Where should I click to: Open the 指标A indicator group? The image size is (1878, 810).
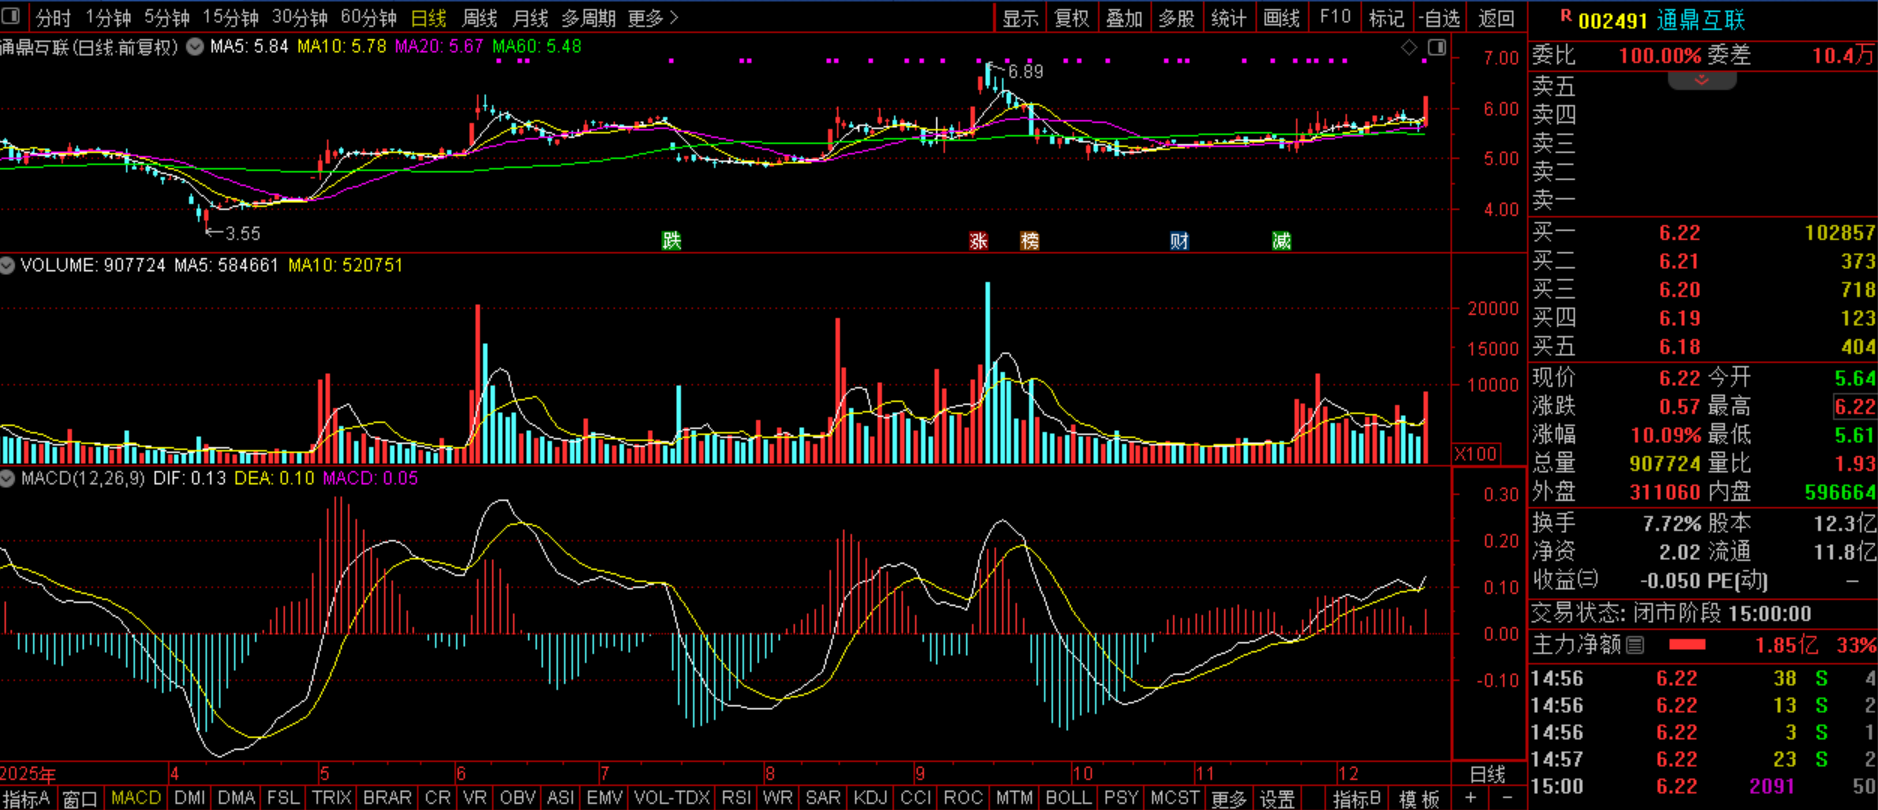click(27, 798)
